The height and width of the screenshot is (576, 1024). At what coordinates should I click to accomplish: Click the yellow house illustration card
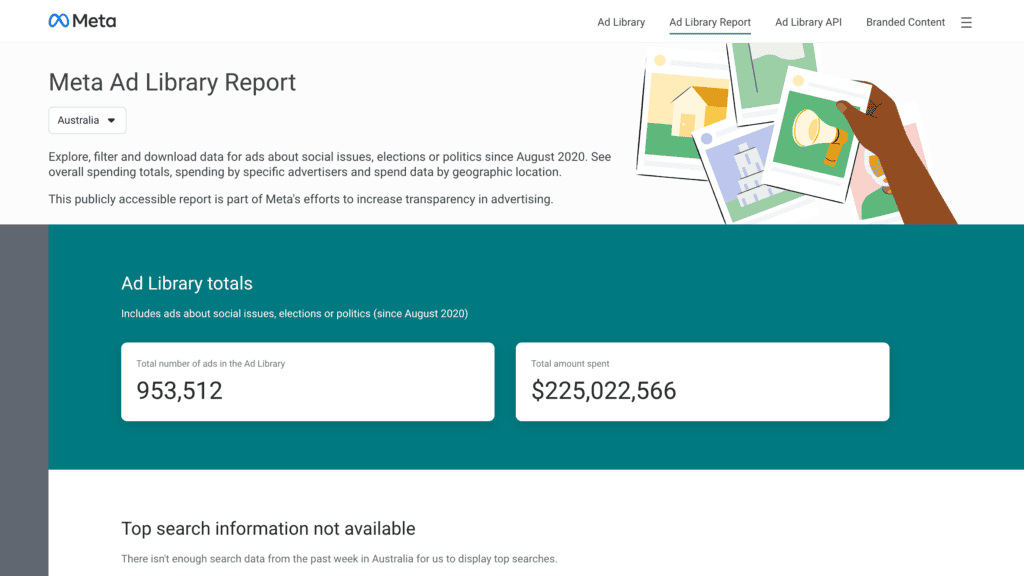pos(688,110)
